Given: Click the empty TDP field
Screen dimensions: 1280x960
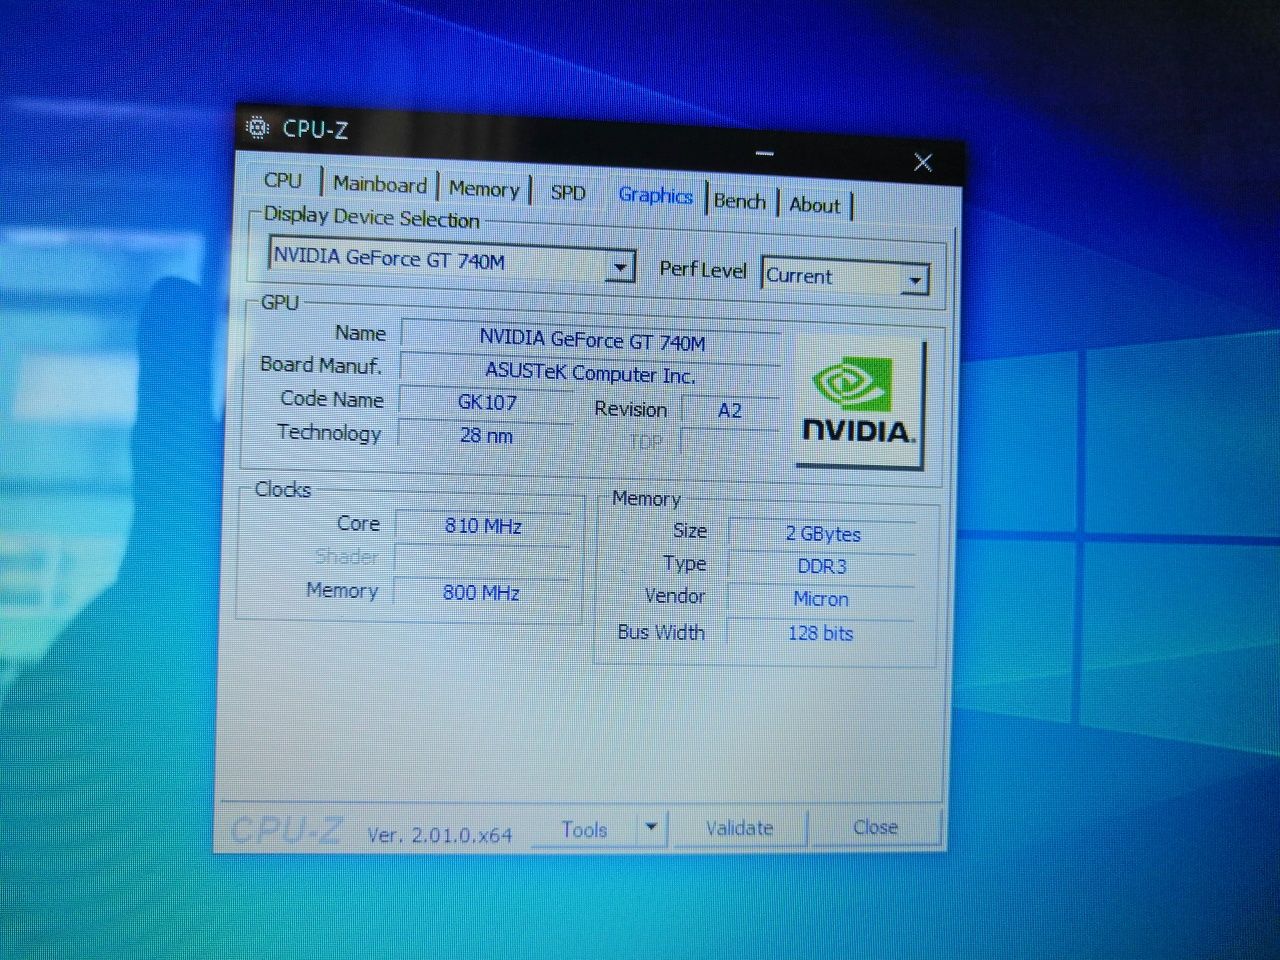Looking at the screenshot, I should coord(729,442).
